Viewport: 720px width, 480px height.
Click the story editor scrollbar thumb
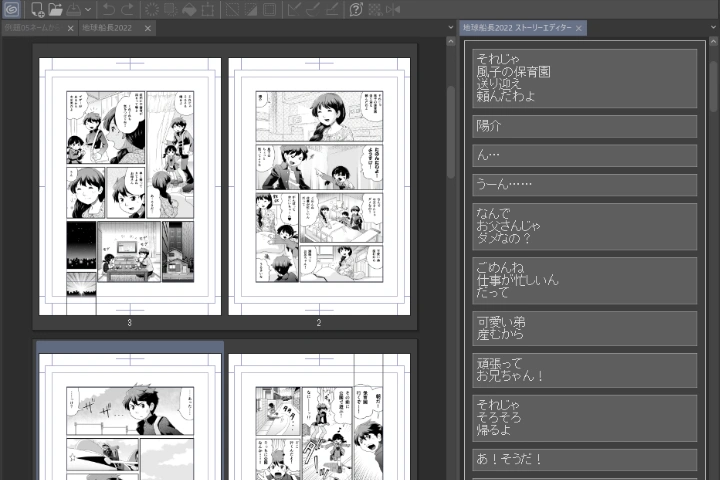(714, 86)
